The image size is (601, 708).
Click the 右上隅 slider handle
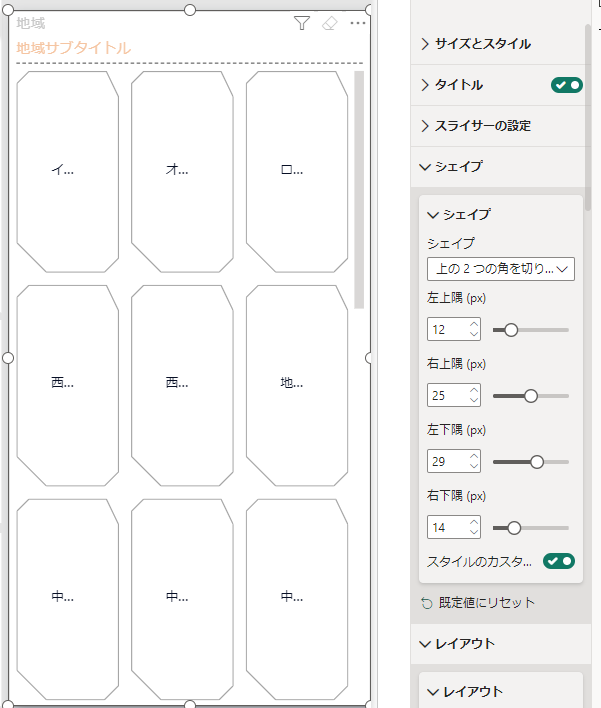531,396
